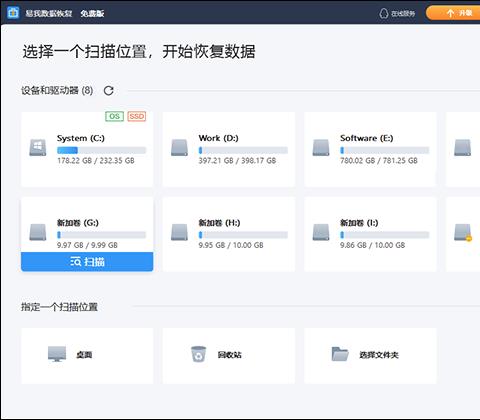Screen dimensions: 480x420
Task: Click the 新加卷 (G:) usage bar
Action: point(101,235)
